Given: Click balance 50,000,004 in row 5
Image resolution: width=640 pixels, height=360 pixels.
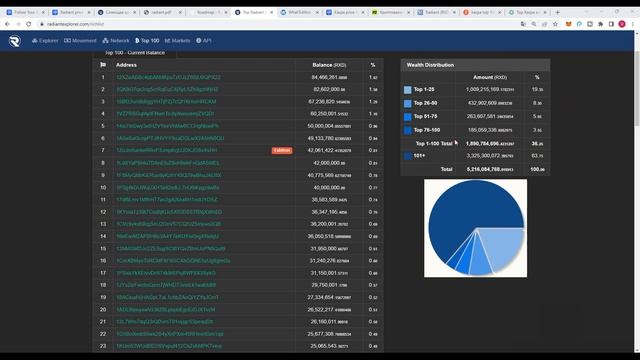Looking at the screenshot, I should coord(329,126).
